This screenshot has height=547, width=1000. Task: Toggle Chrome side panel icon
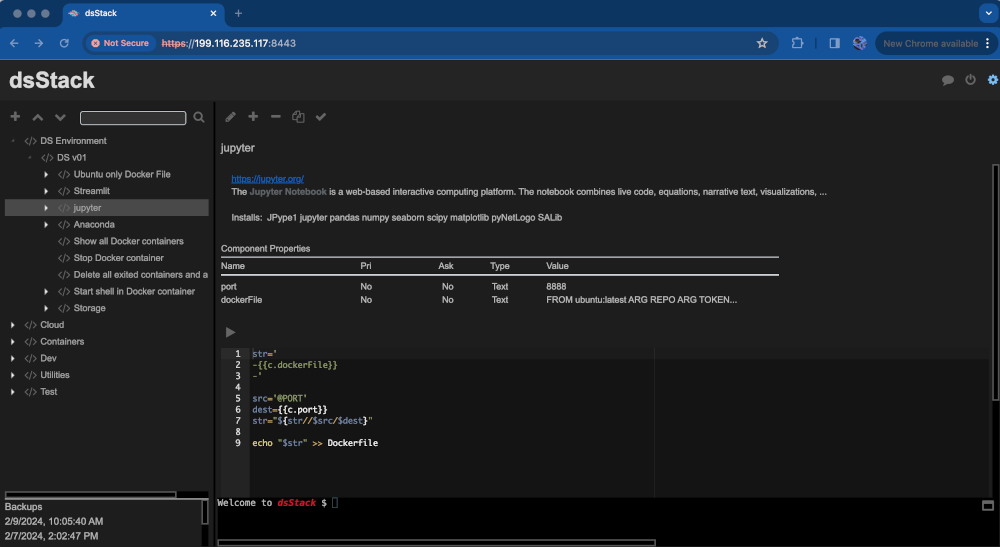tap(834, 43)
